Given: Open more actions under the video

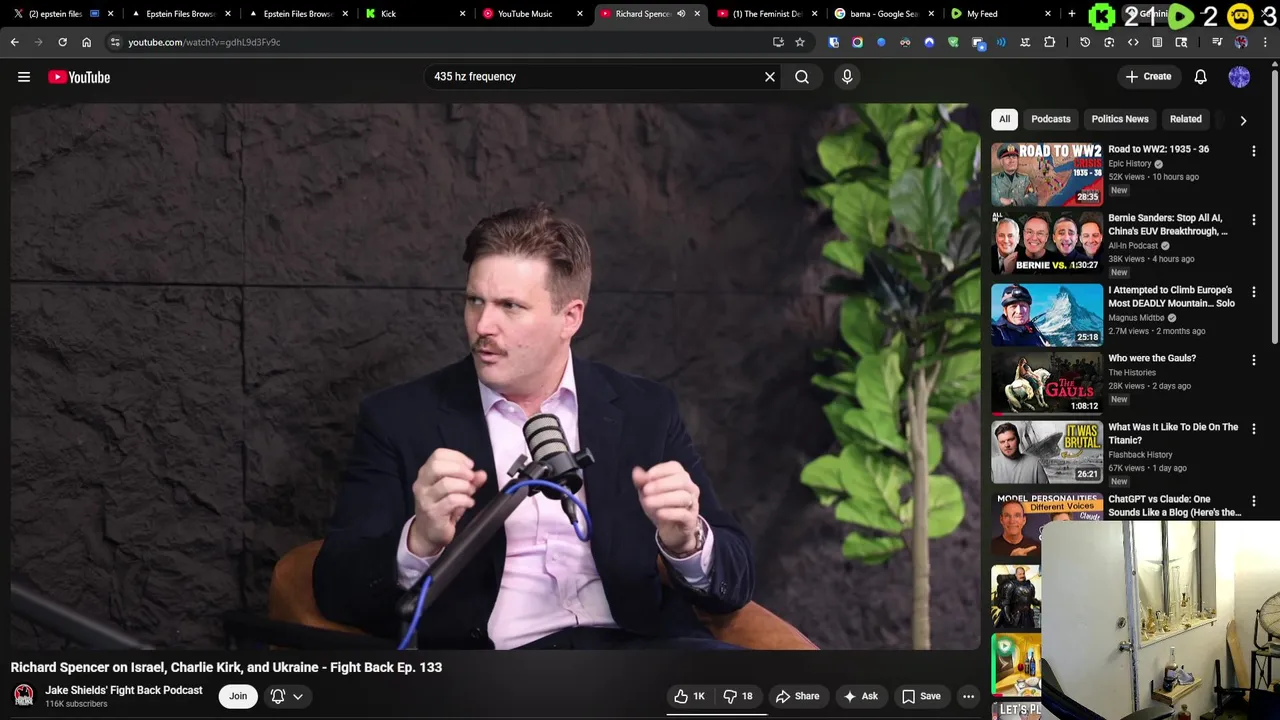Looking at the screenshot, I should tap(968, 696).
